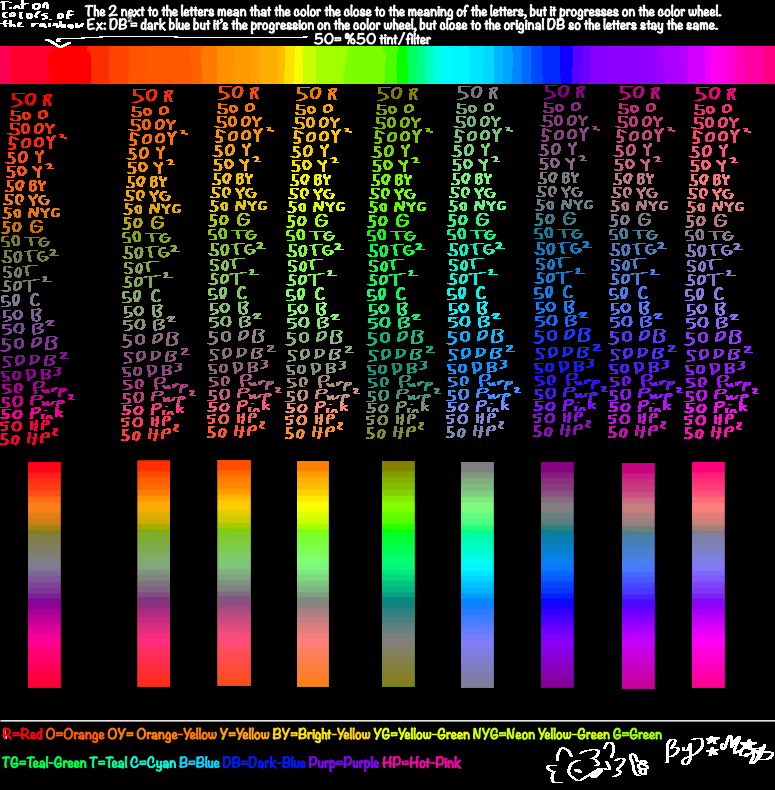Image resolution: width=775 pixels, height=790 pixels.
Task: Click the last hot-pink gradient bar on the right
Action: click(708, 574)
